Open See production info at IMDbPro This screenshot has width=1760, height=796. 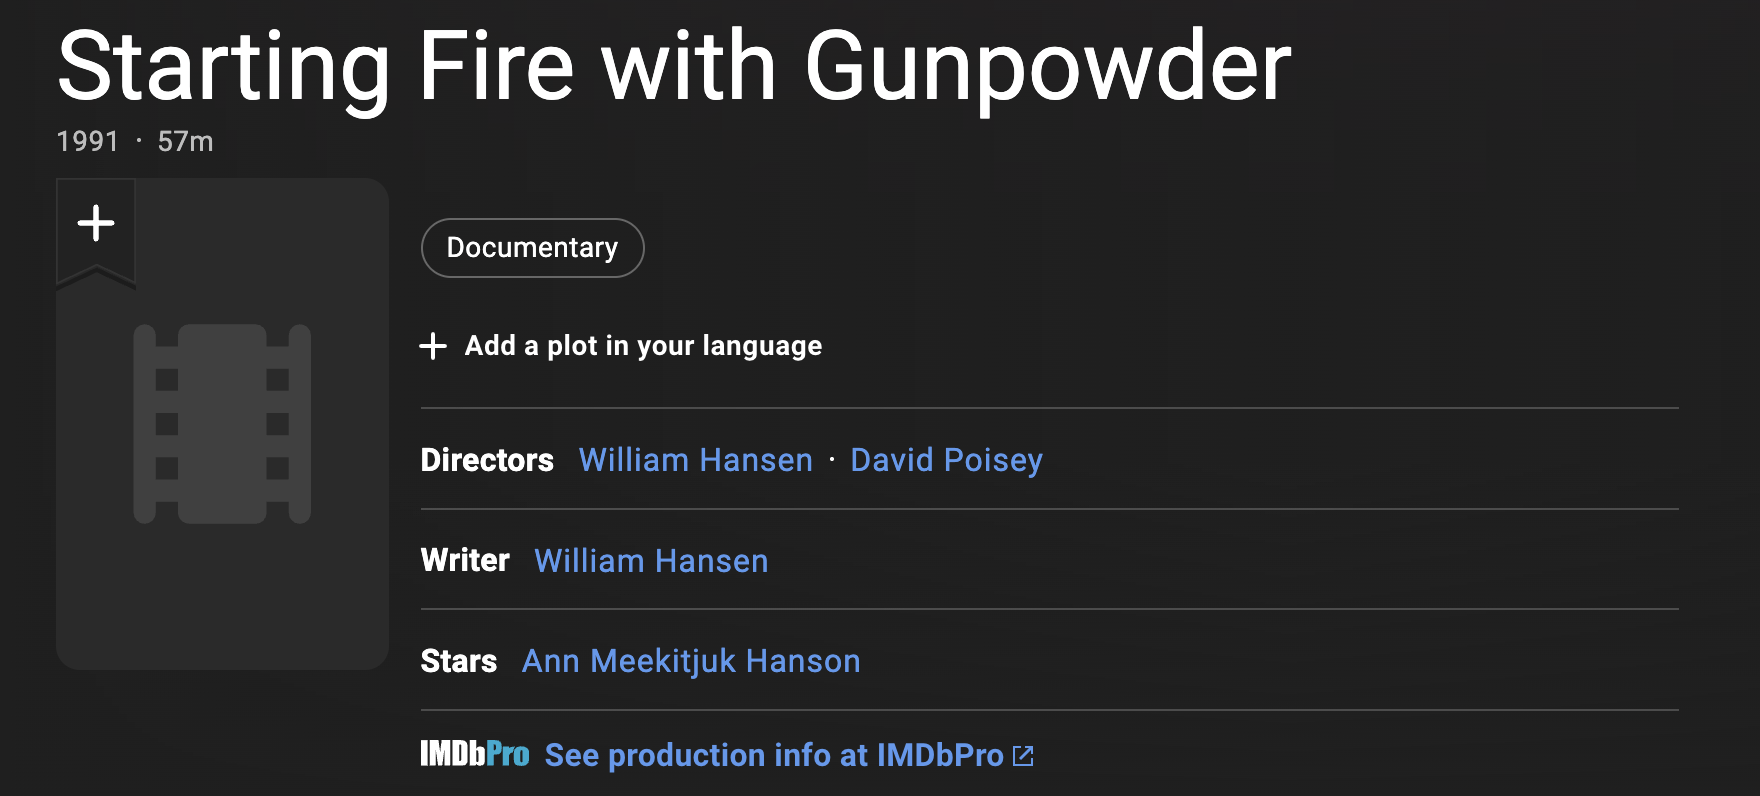[x=774, y=755]
